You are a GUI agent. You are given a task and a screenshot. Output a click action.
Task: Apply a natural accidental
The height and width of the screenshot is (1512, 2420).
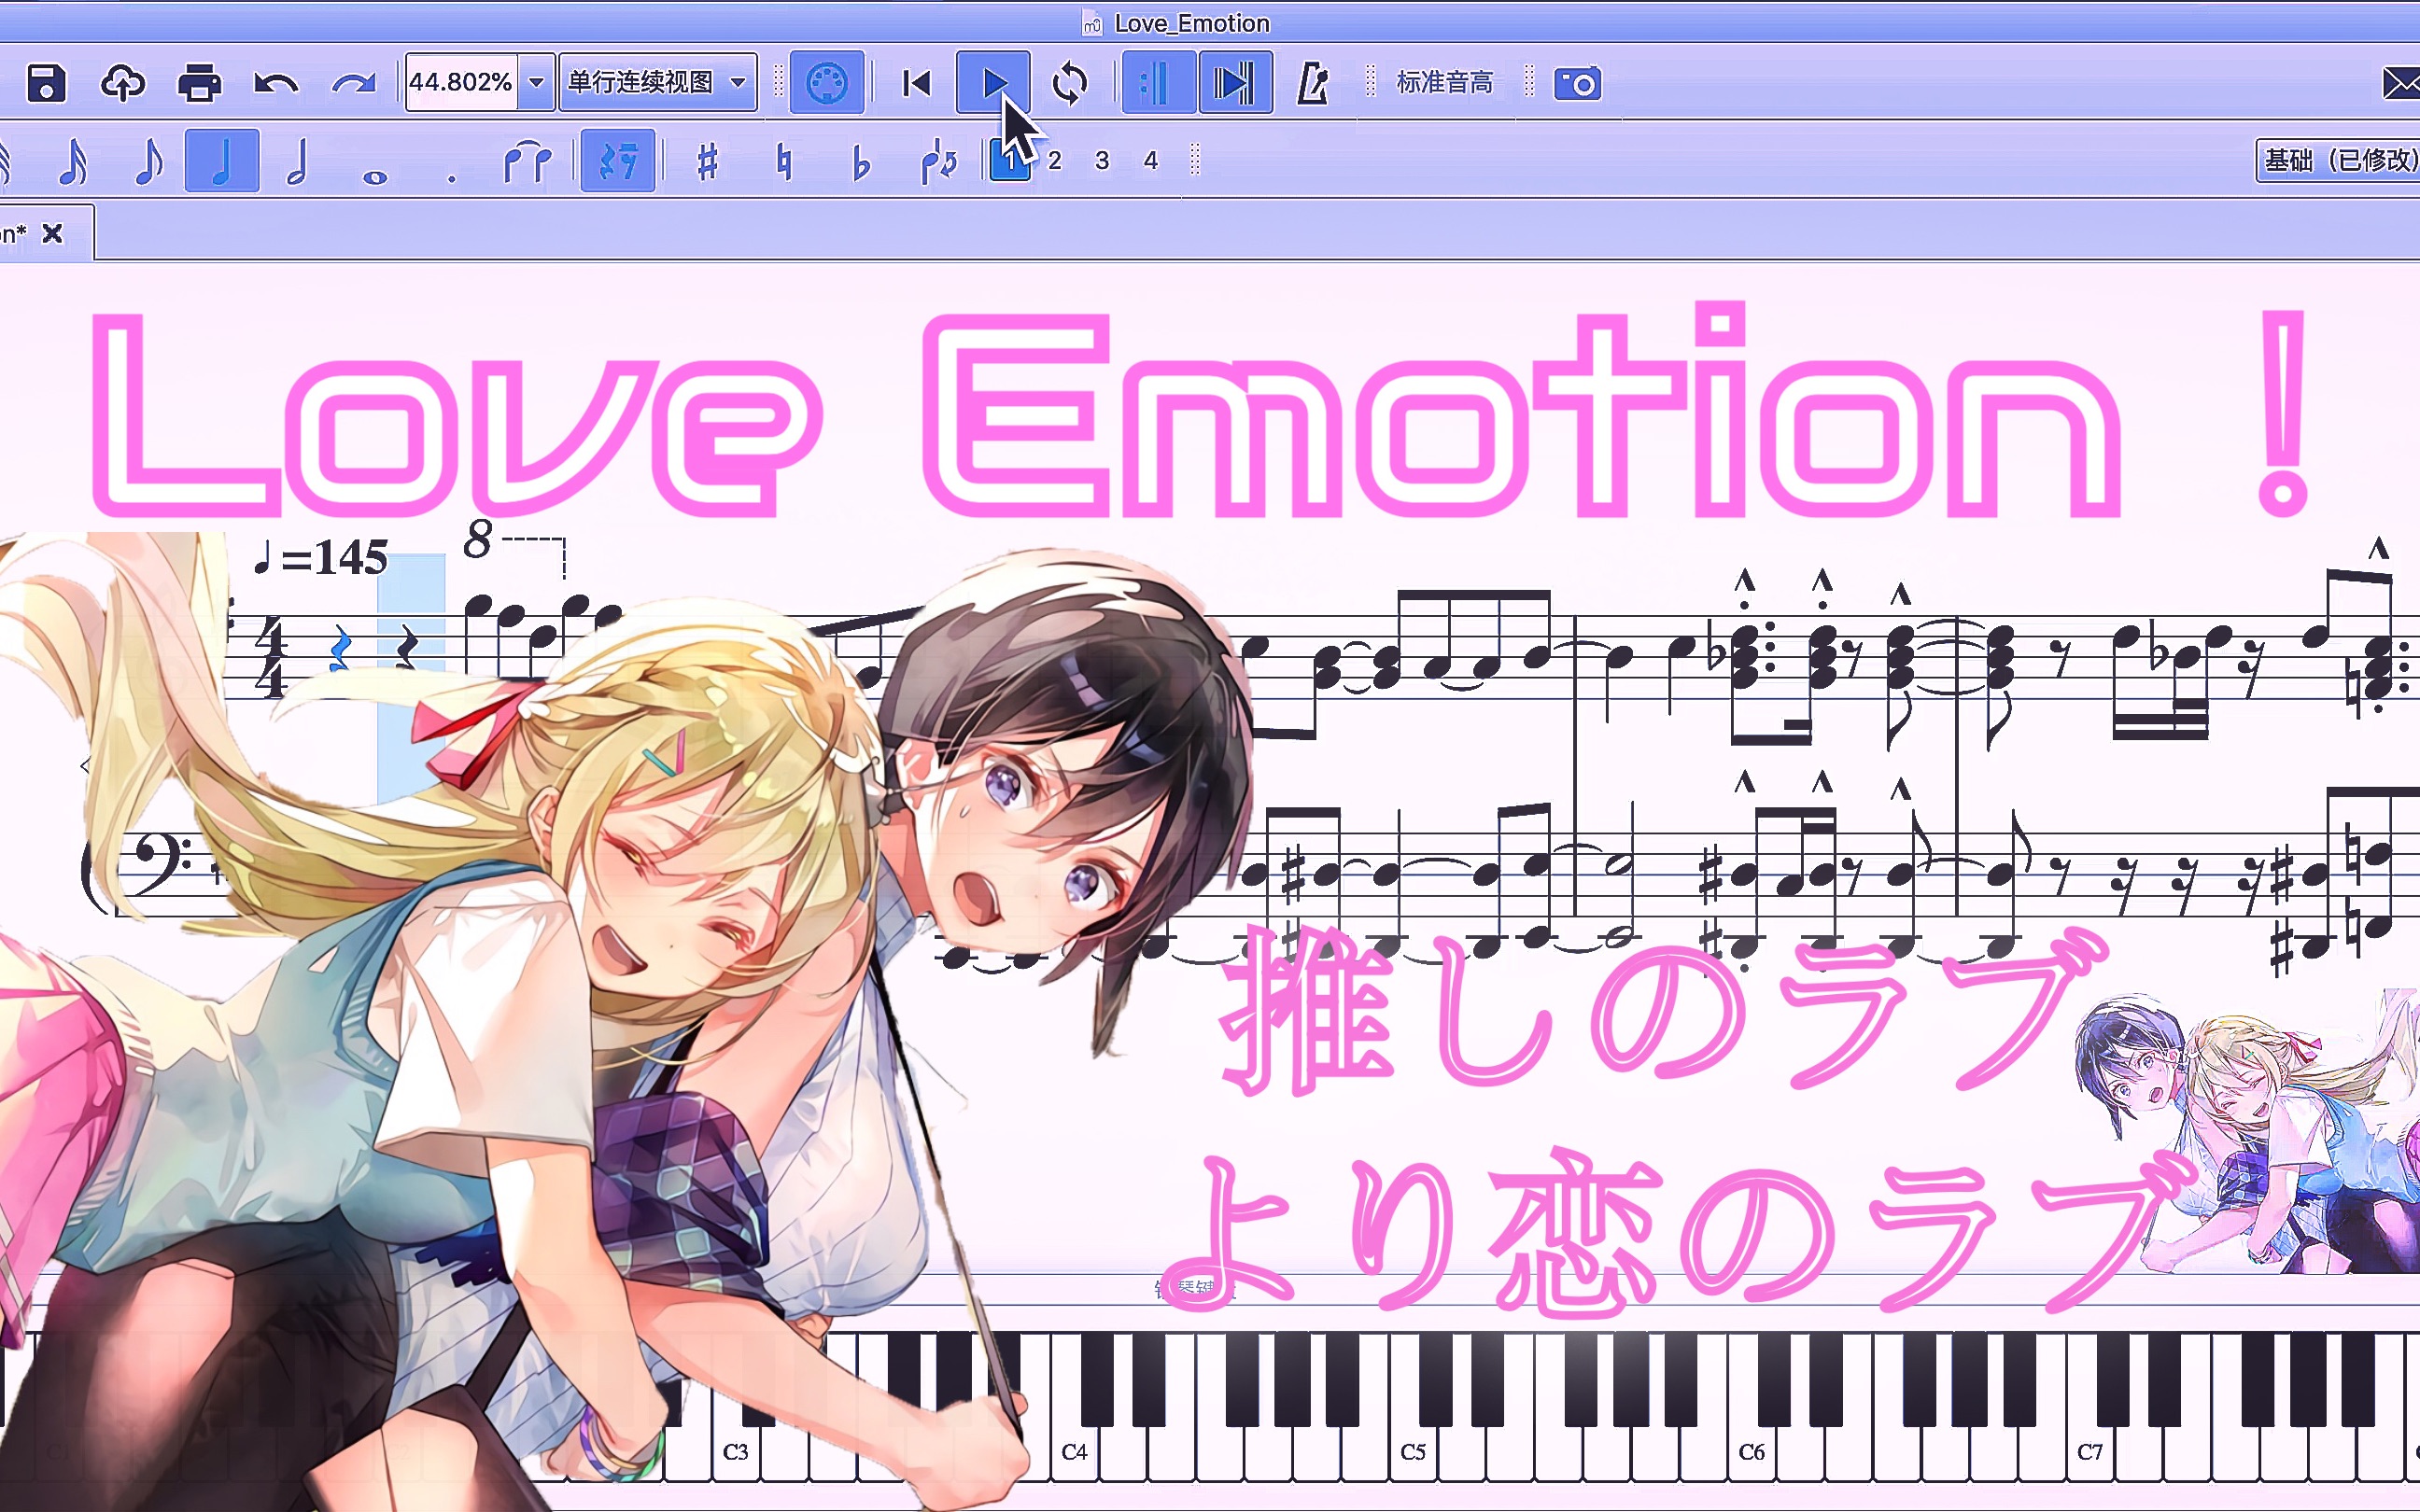[785, 161]
